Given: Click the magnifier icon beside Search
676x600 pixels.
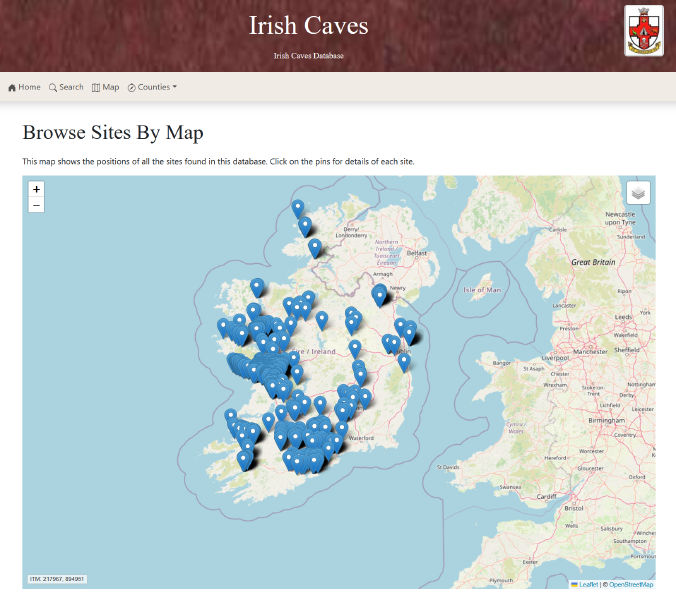Looking at the screenshot, I should coord(53,88).
